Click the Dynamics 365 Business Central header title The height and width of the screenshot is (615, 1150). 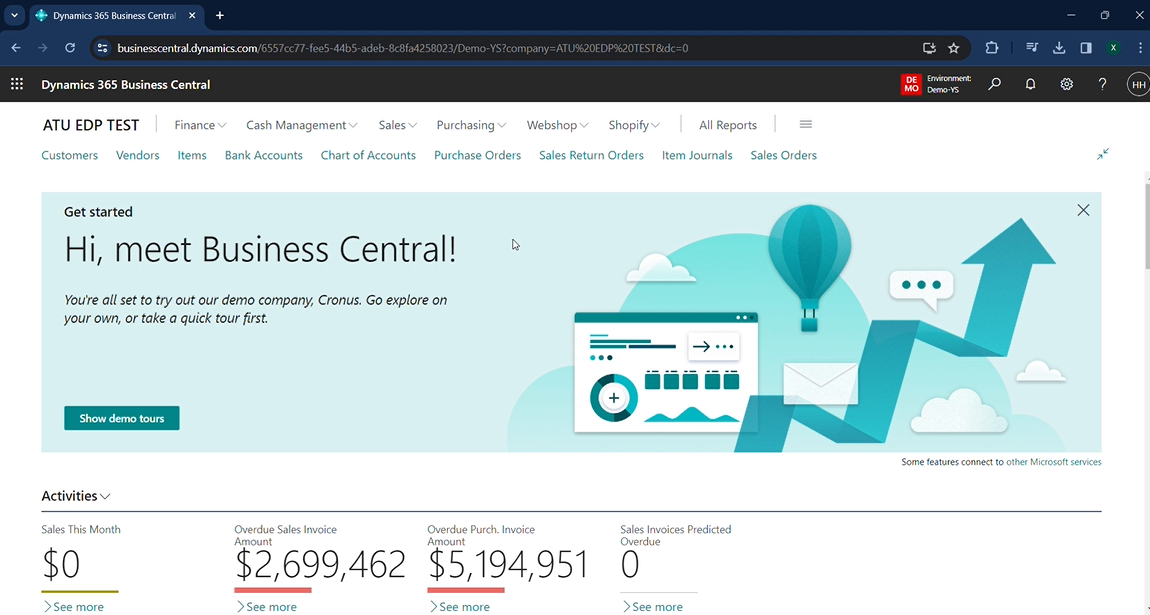[x=125, y=84]
